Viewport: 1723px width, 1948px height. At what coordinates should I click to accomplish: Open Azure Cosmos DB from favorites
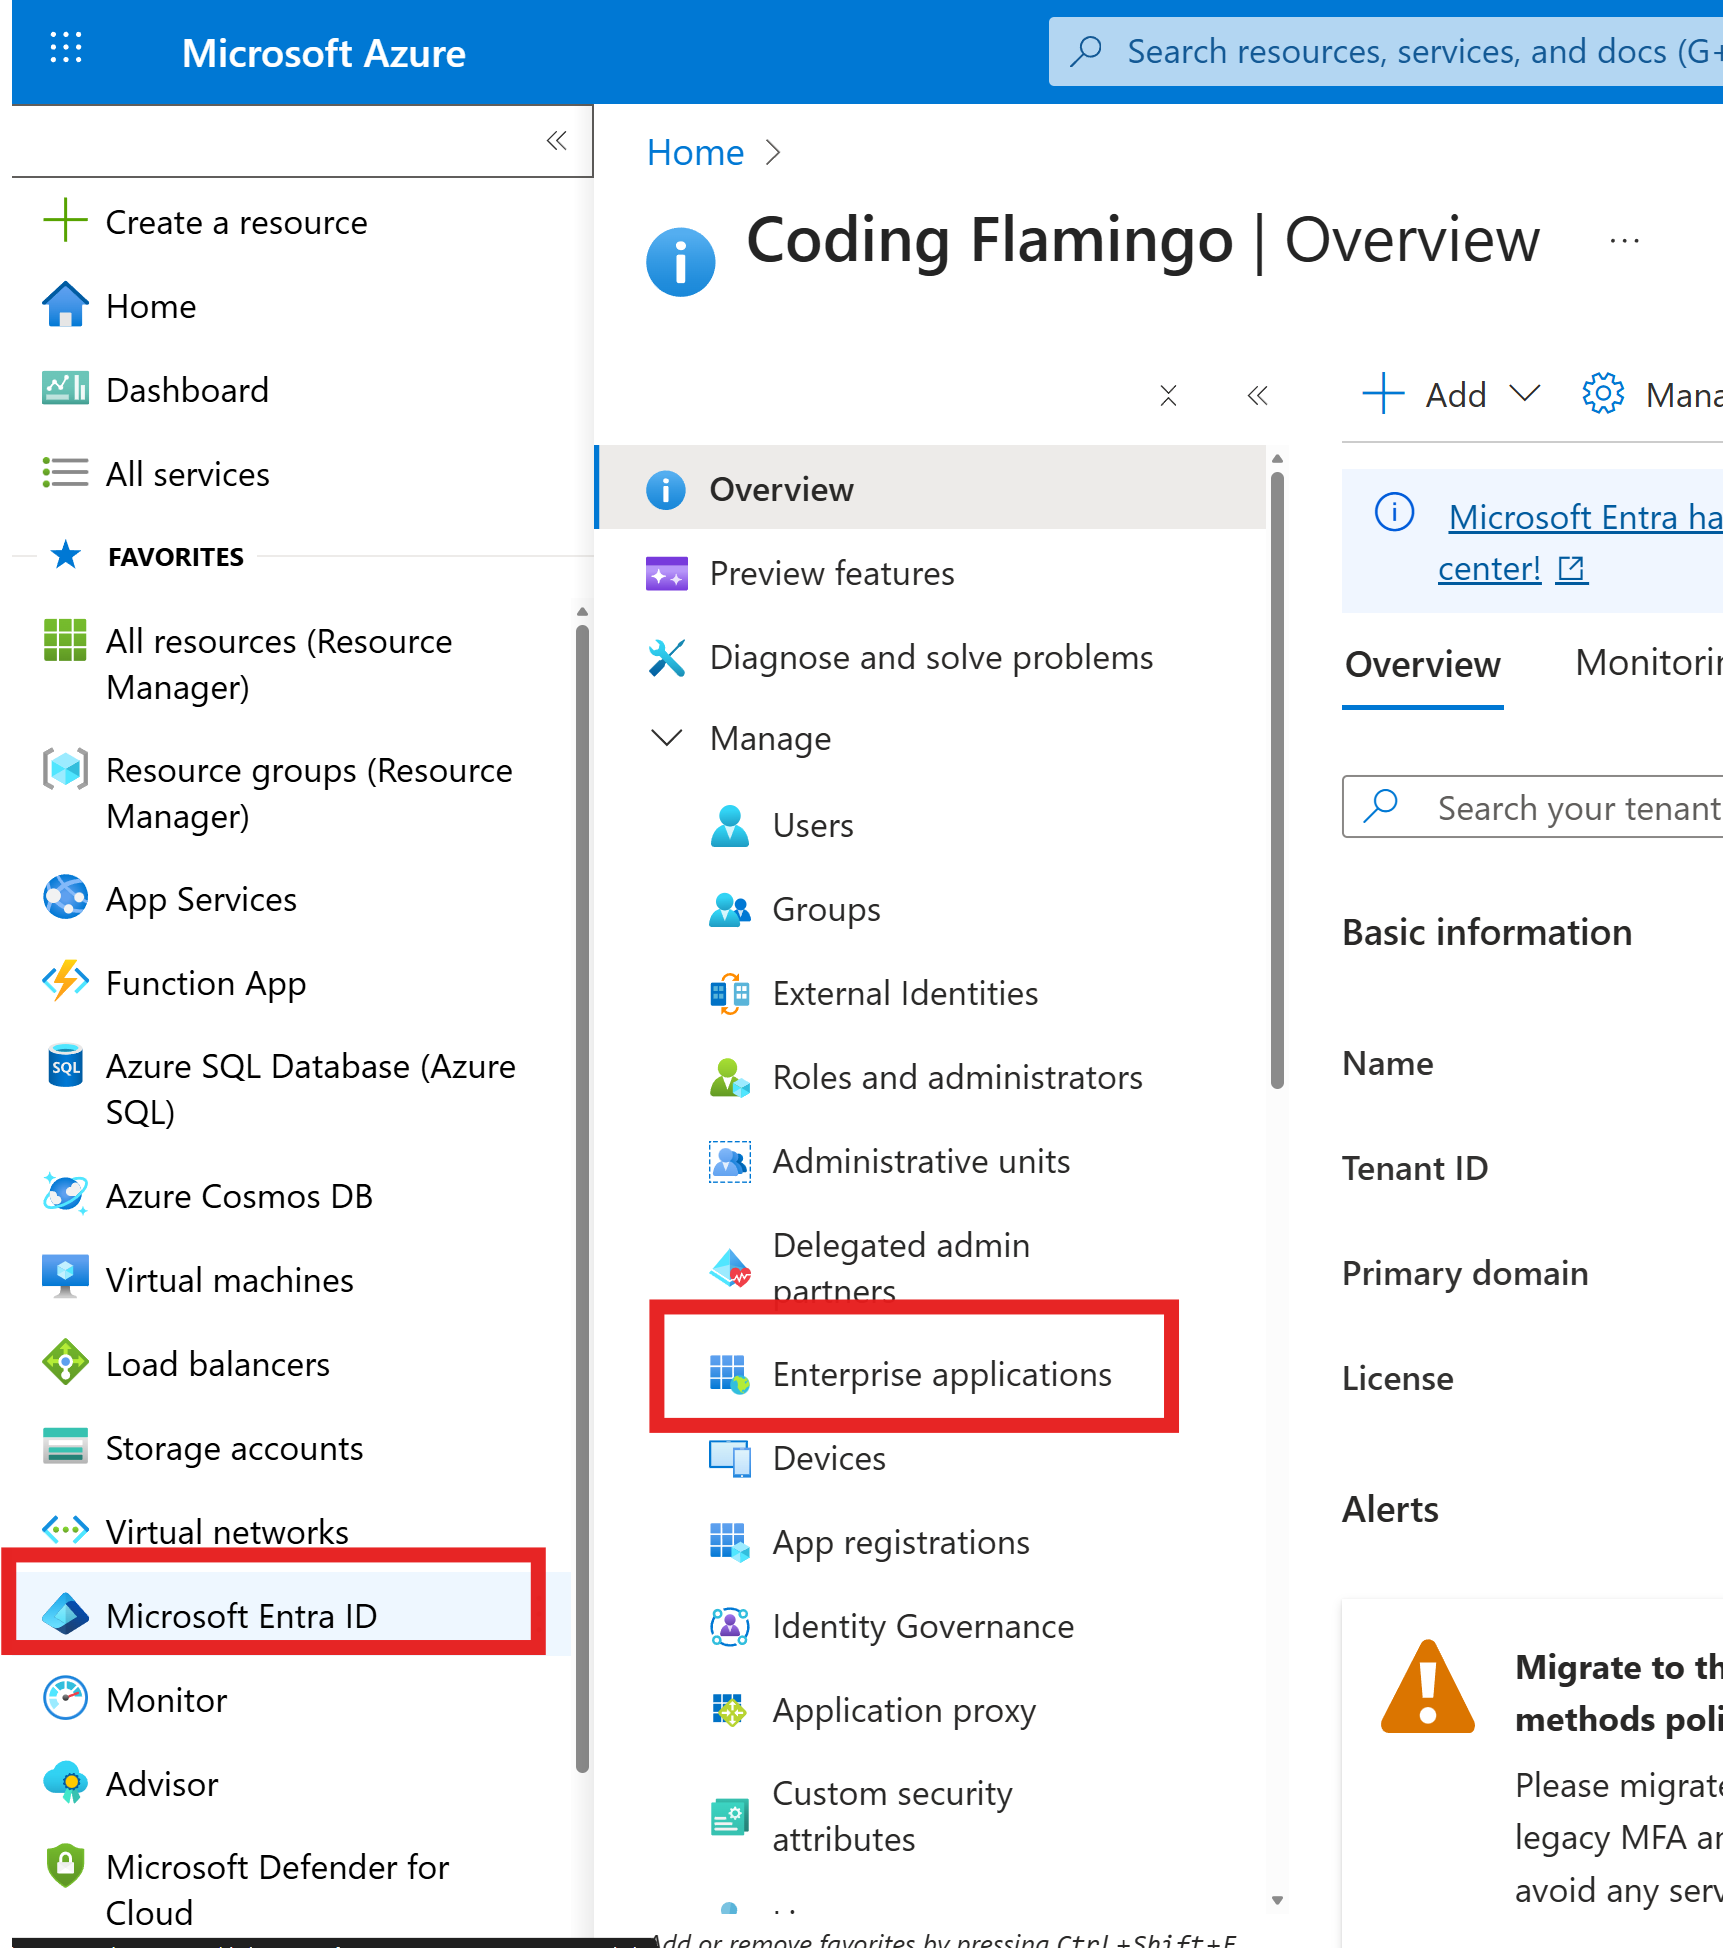pyautogui.click(x=238, y=1195)
